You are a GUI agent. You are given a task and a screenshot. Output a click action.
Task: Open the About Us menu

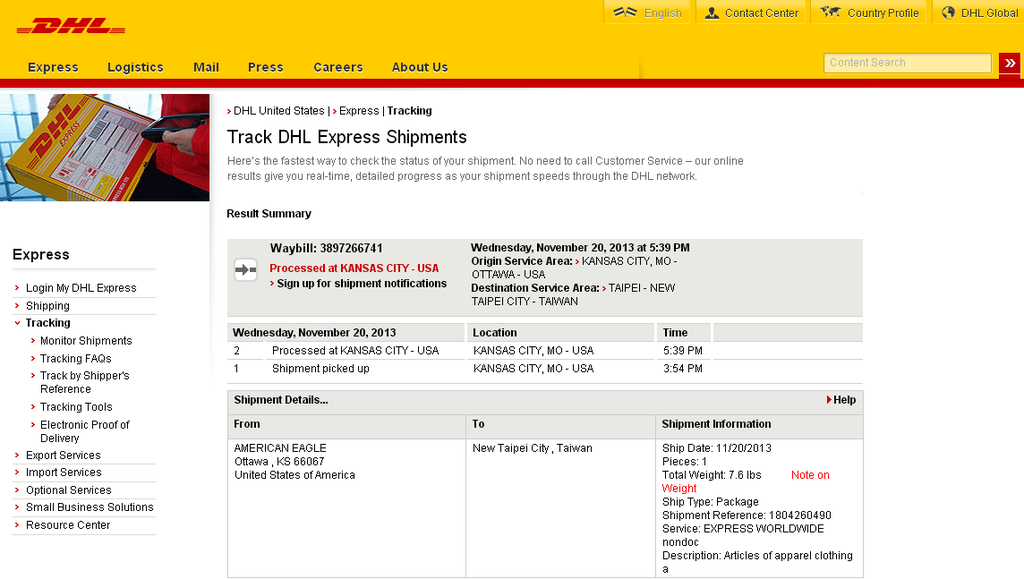coord(420,67)
